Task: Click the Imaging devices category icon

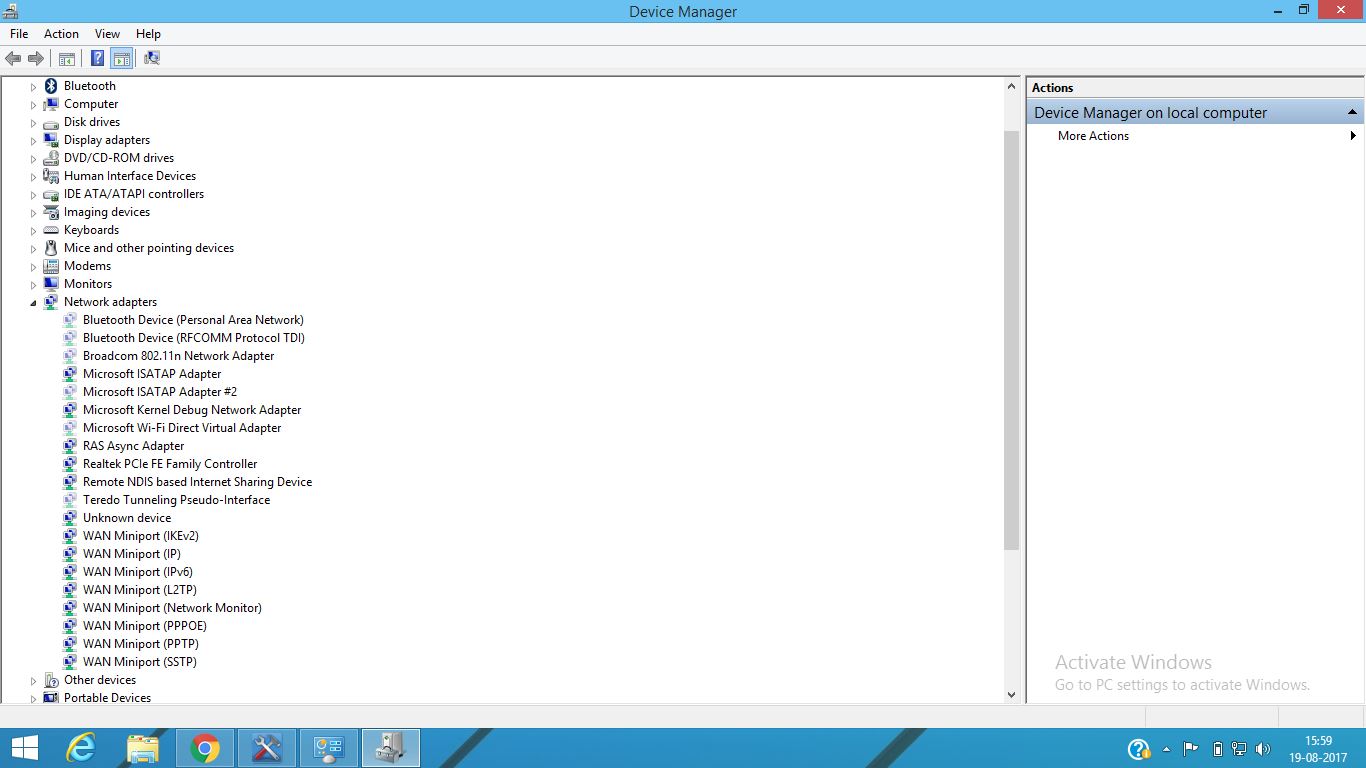Action: click(x=51, y=212)
